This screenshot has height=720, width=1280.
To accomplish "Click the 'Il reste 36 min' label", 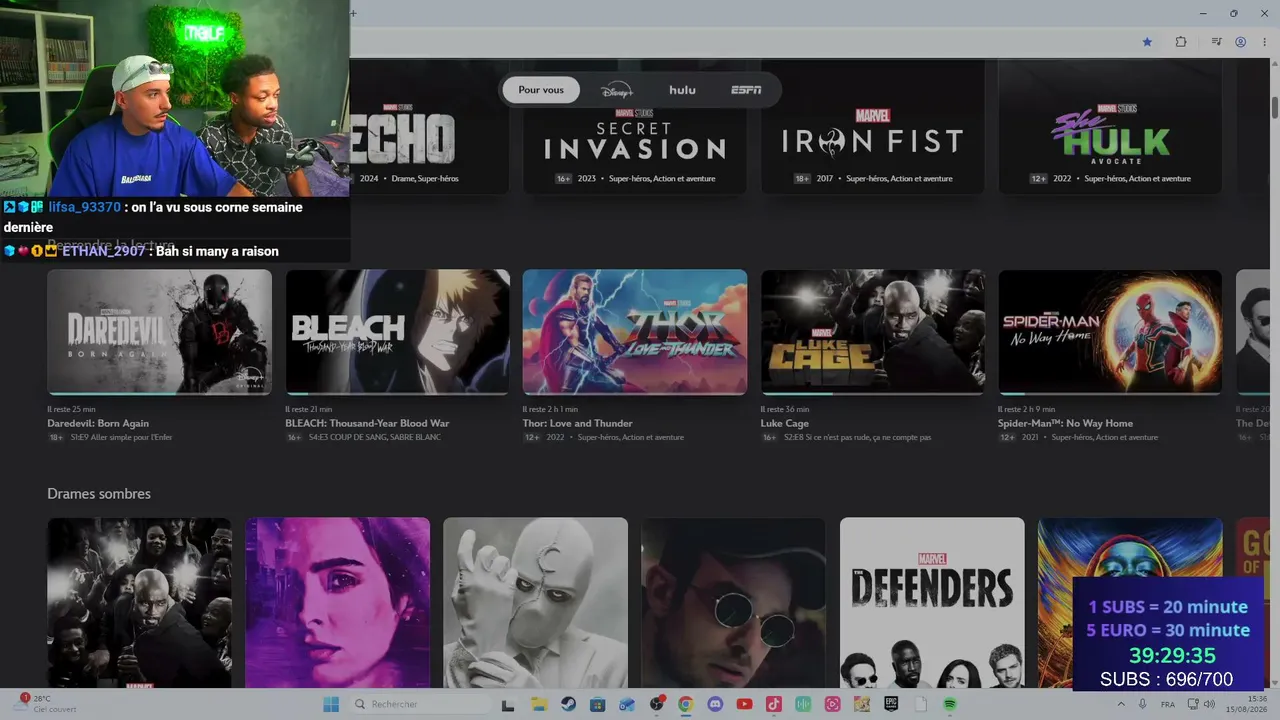I will [x=784, y=409].
